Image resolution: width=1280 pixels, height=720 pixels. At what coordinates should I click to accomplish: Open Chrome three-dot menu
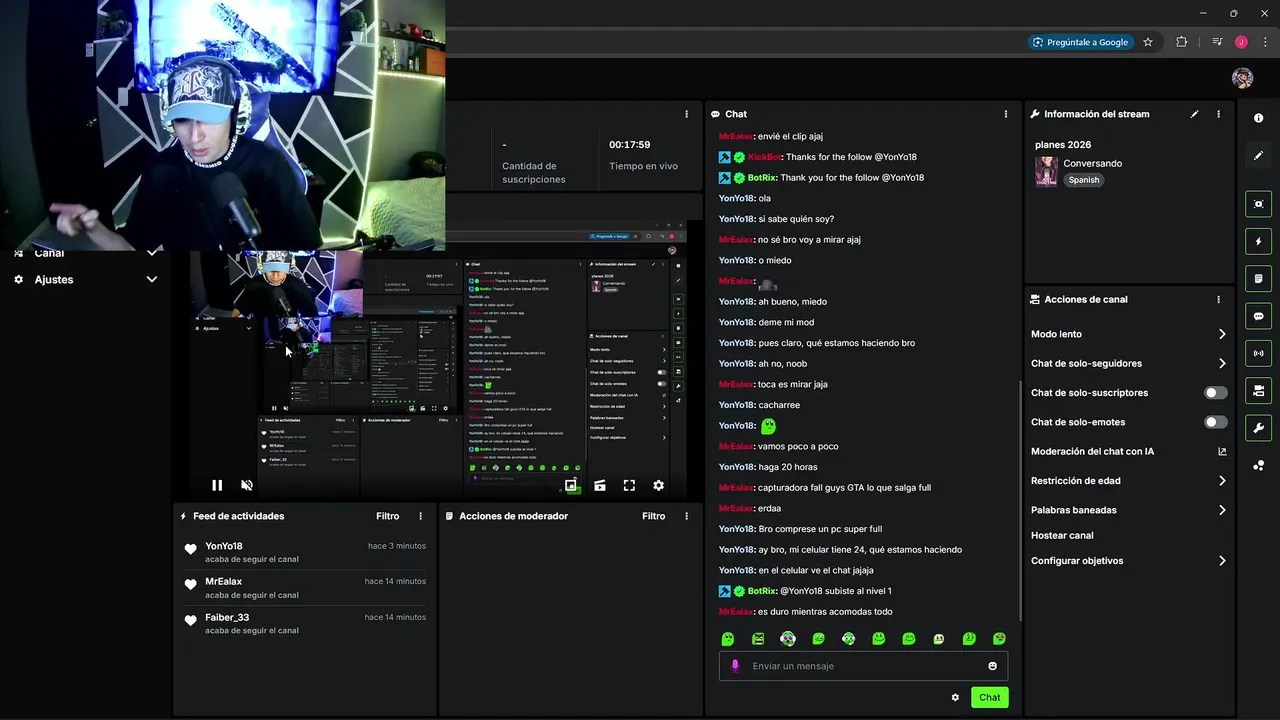(x=1265, y=42)
